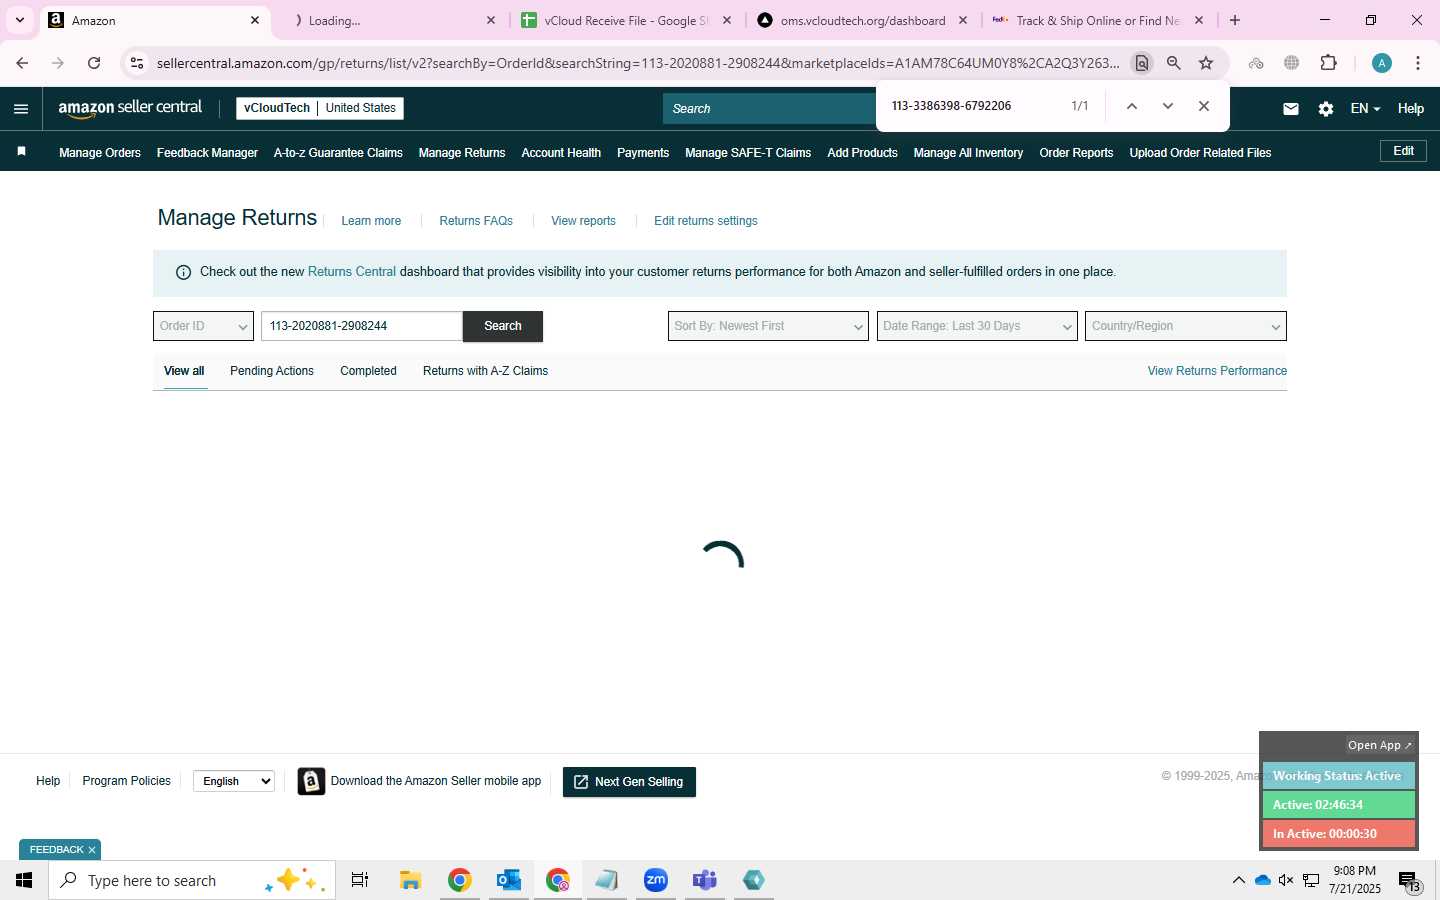The image size is (1440, 900).
Task: Click the zoom magnifier icon in address bar
Action: pos(1174,63)
